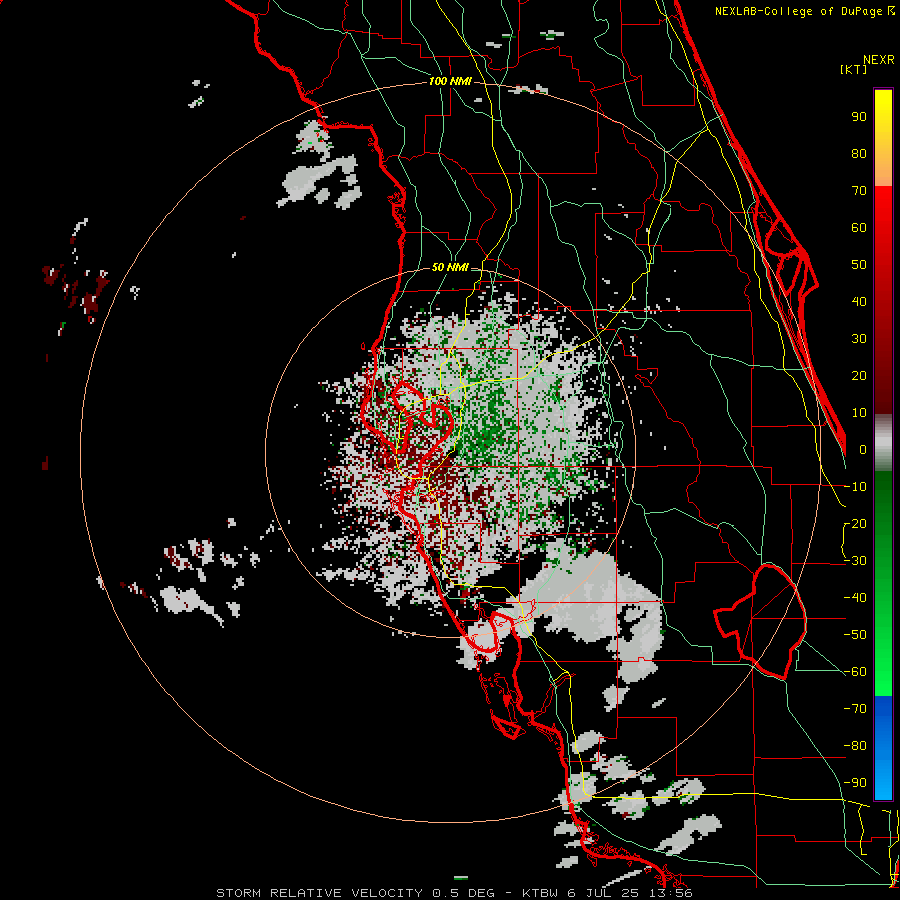Image resolution: width=900 pixels, height=900 pixels.
Task: Click the negative 20 value on velocity scale
Action: click(855, 523)
